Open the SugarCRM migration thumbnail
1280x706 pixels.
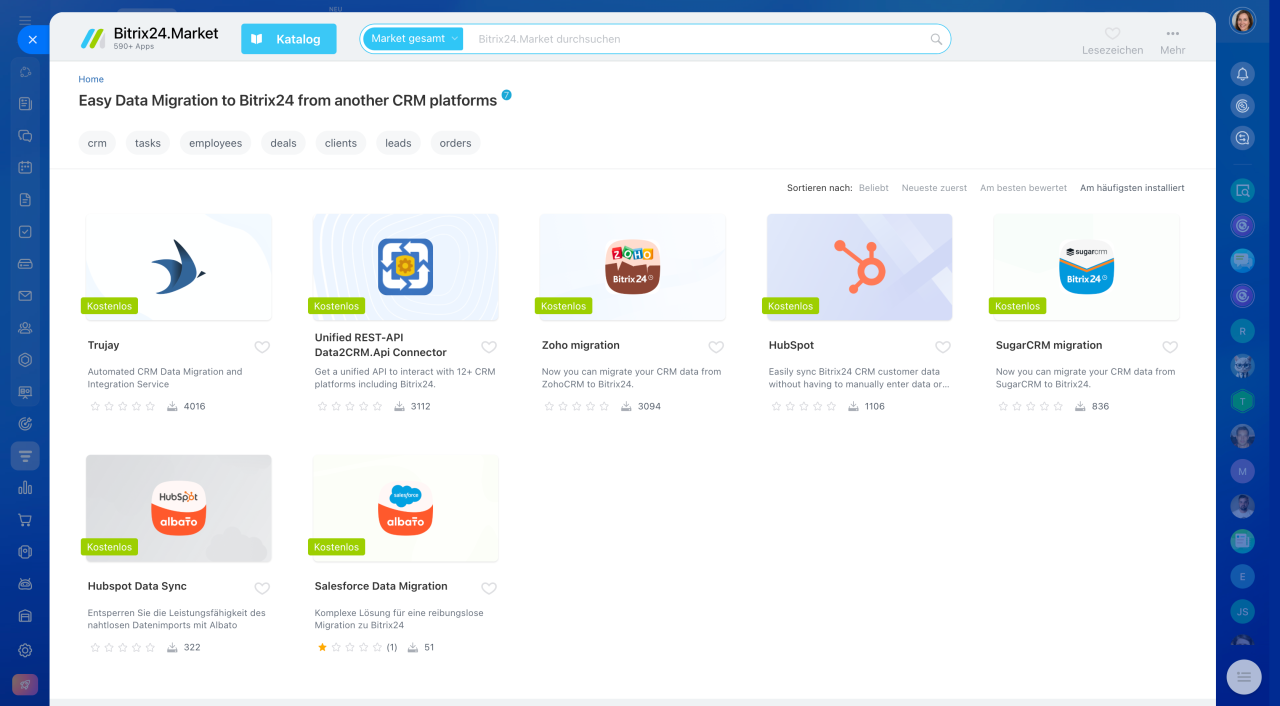click(x=1086, y=267)
